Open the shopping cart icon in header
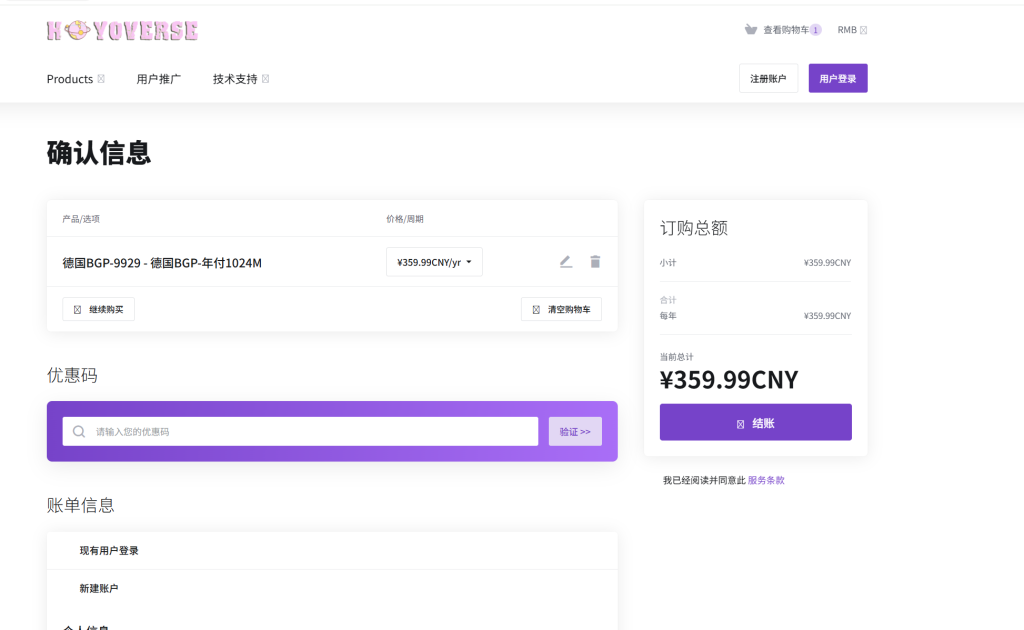Image resolution: width=1024 pixels, height=630 pixels. (751, 29)
